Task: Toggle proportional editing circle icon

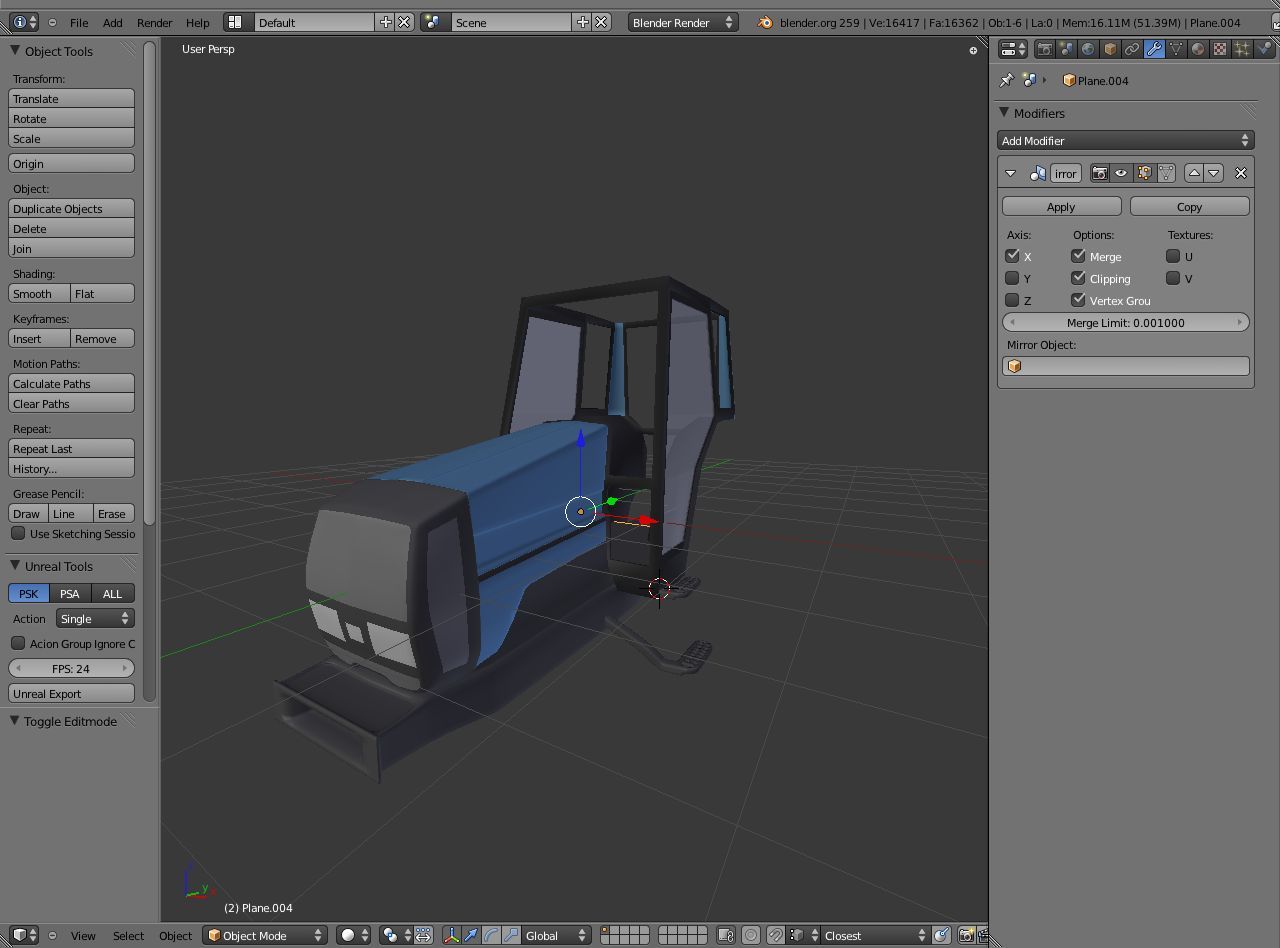Action: coord(751,935)
